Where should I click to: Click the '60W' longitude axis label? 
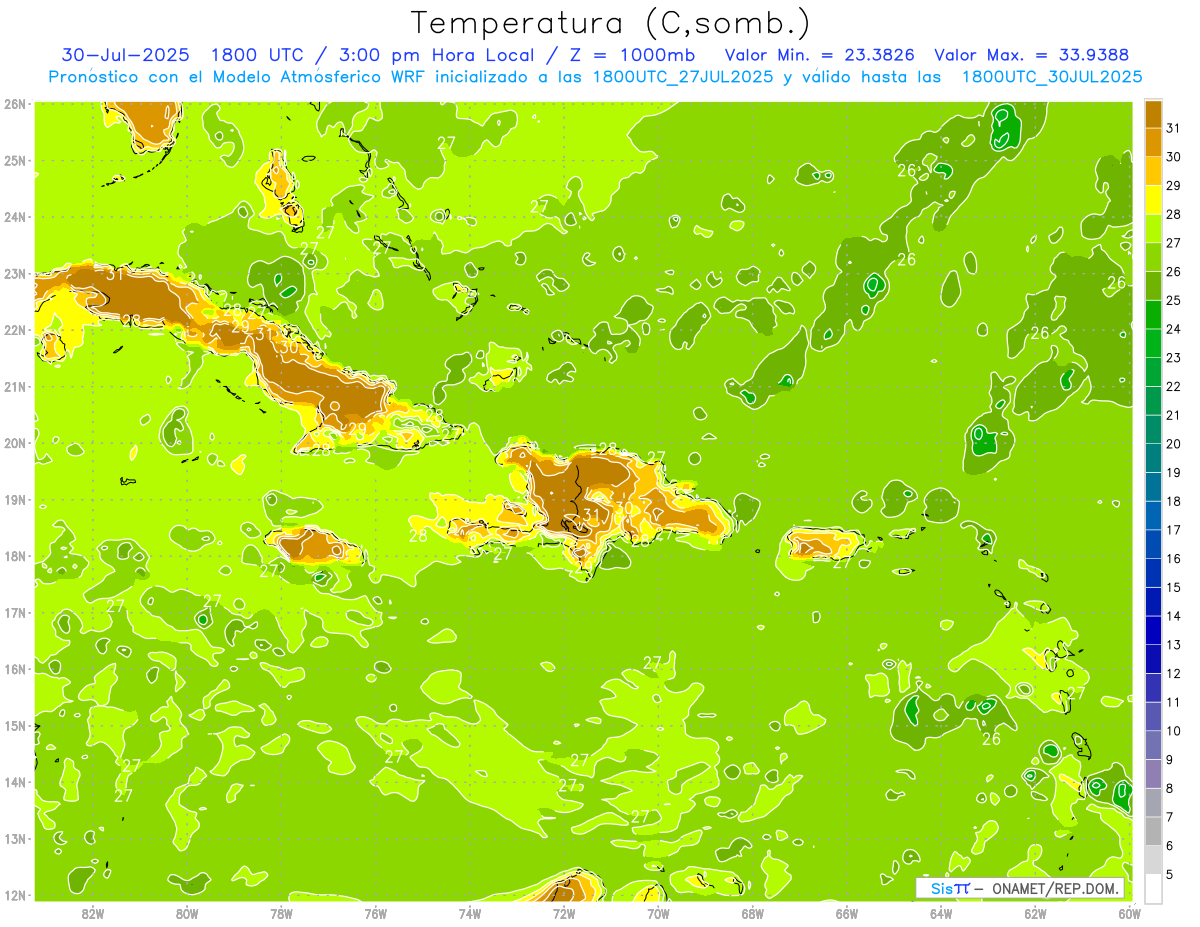click(1129, 912)
